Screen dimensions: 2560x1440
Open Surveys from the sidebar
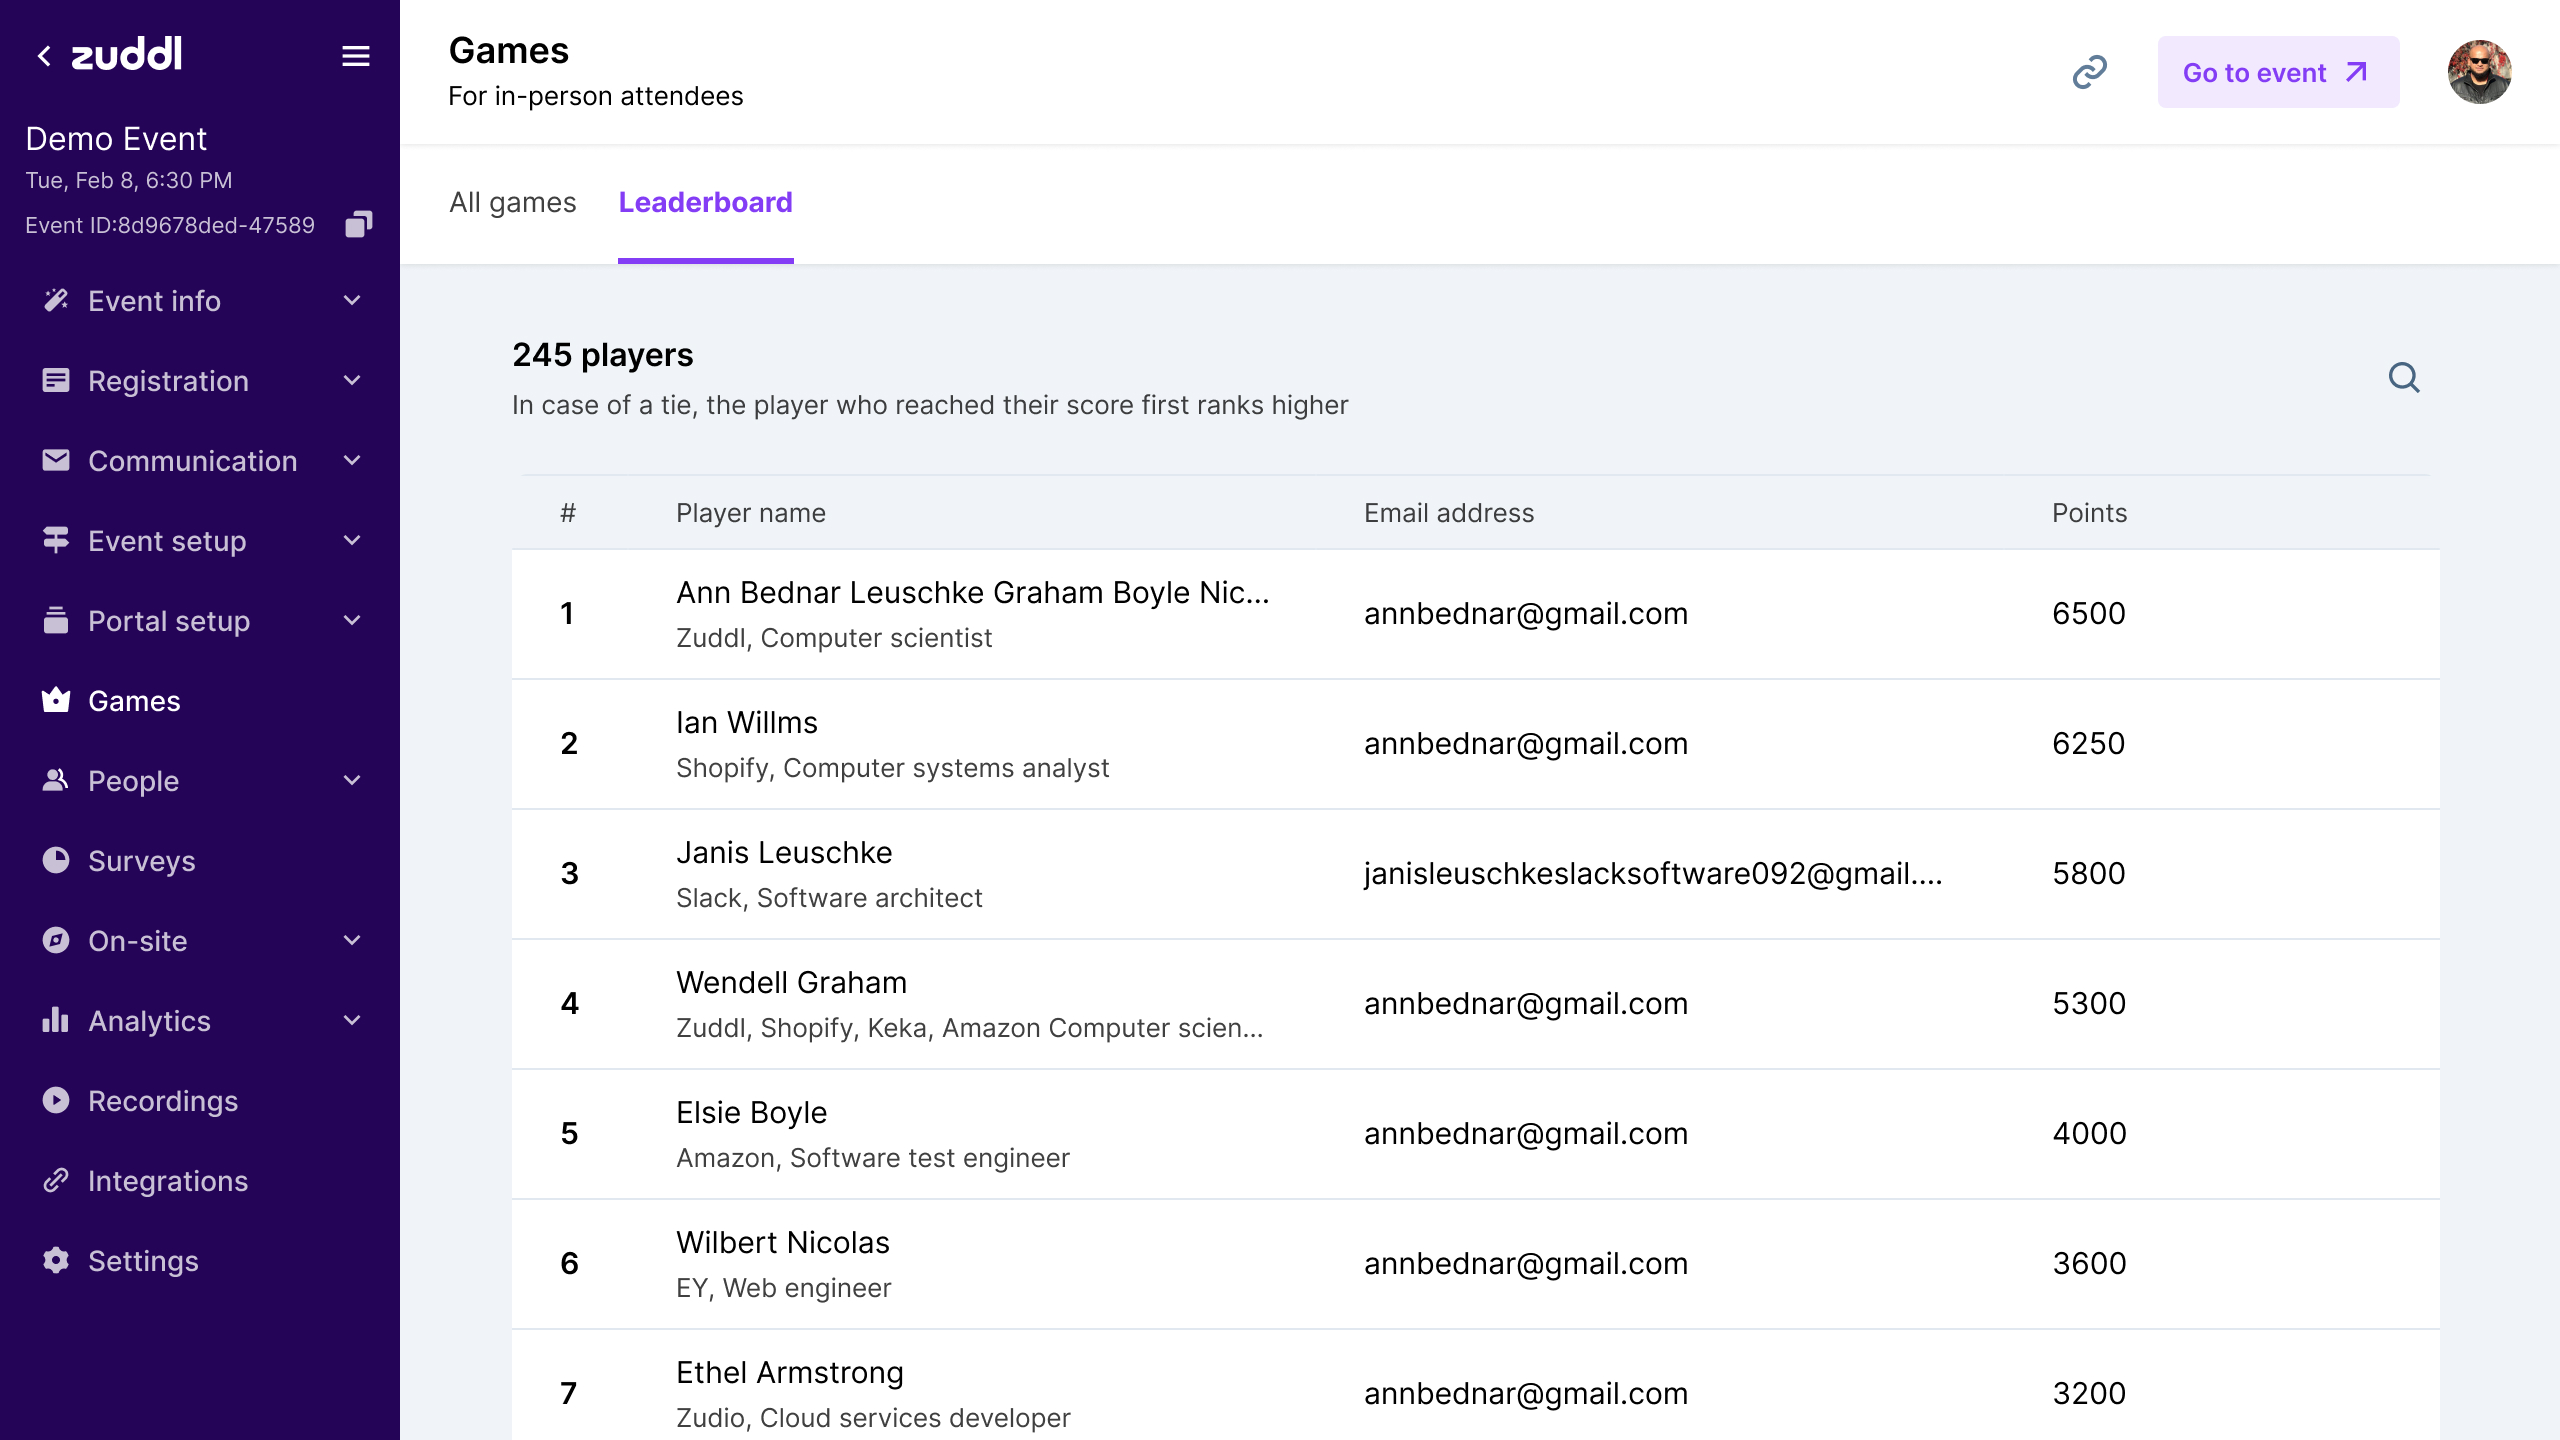click(x=141, y=861)
